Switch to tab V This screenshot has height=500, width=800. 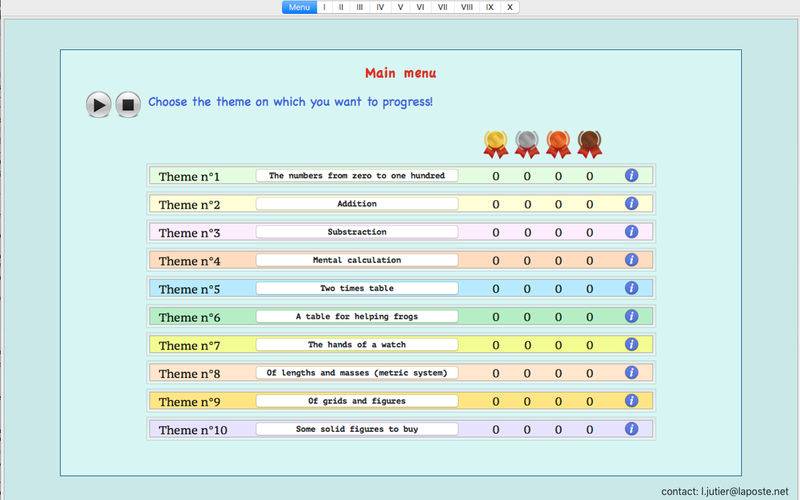click(401, 7)
